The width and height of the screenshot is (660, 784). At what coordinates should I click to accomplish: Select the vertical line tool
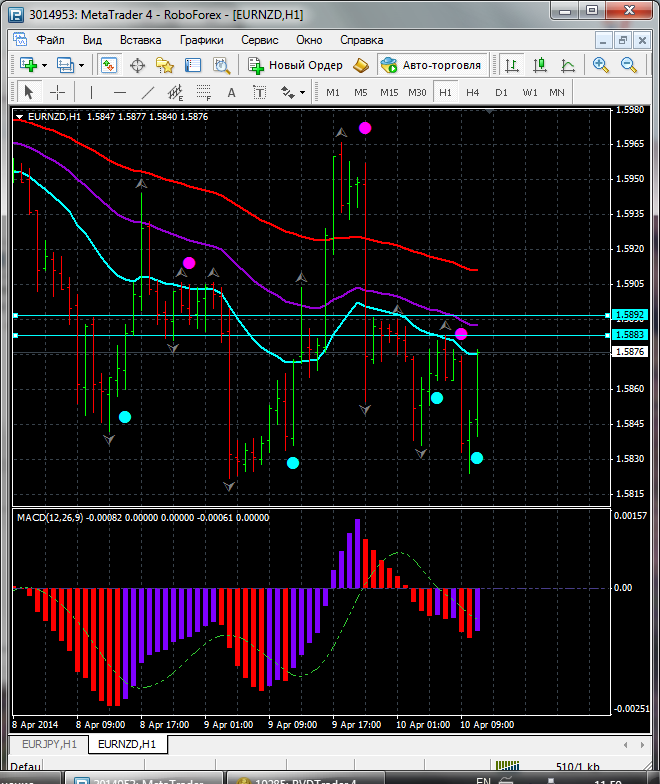coord(92,92)
